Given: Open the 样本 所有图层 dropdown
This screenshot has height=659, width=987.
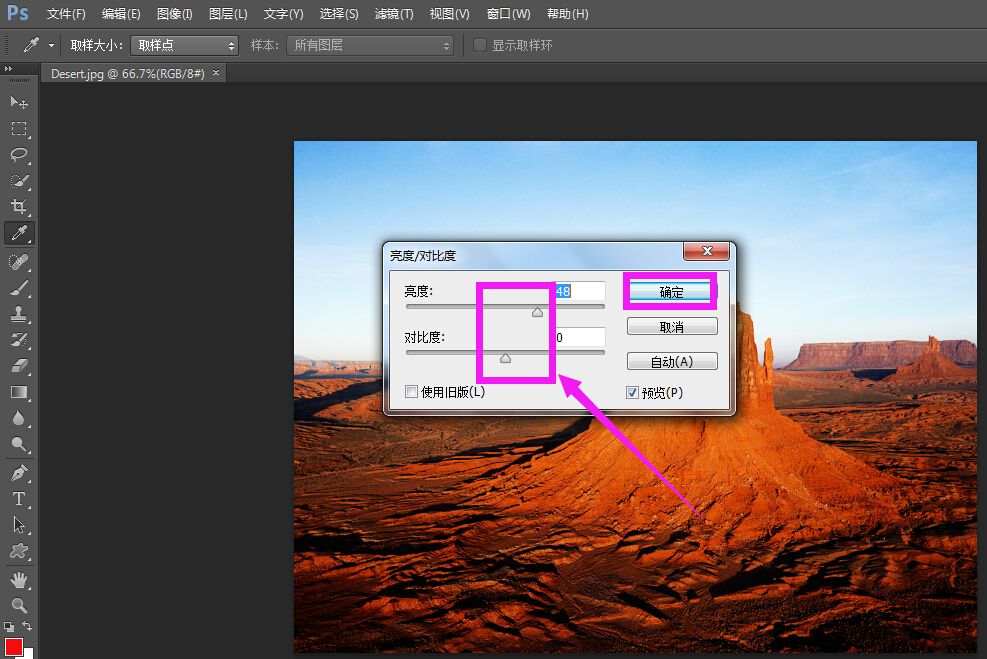Looking at the screenshot, I should coord(370,45).
